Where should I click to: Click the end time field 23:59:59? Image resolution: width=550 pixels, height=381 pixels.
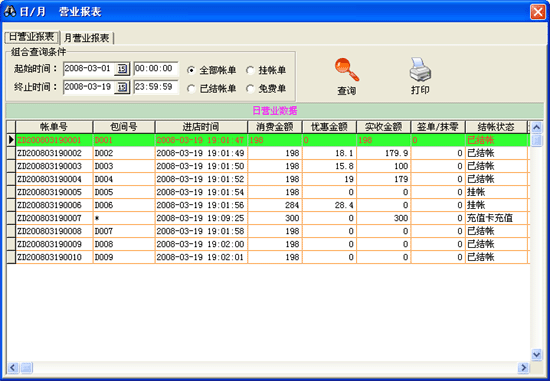coord(156,87)
